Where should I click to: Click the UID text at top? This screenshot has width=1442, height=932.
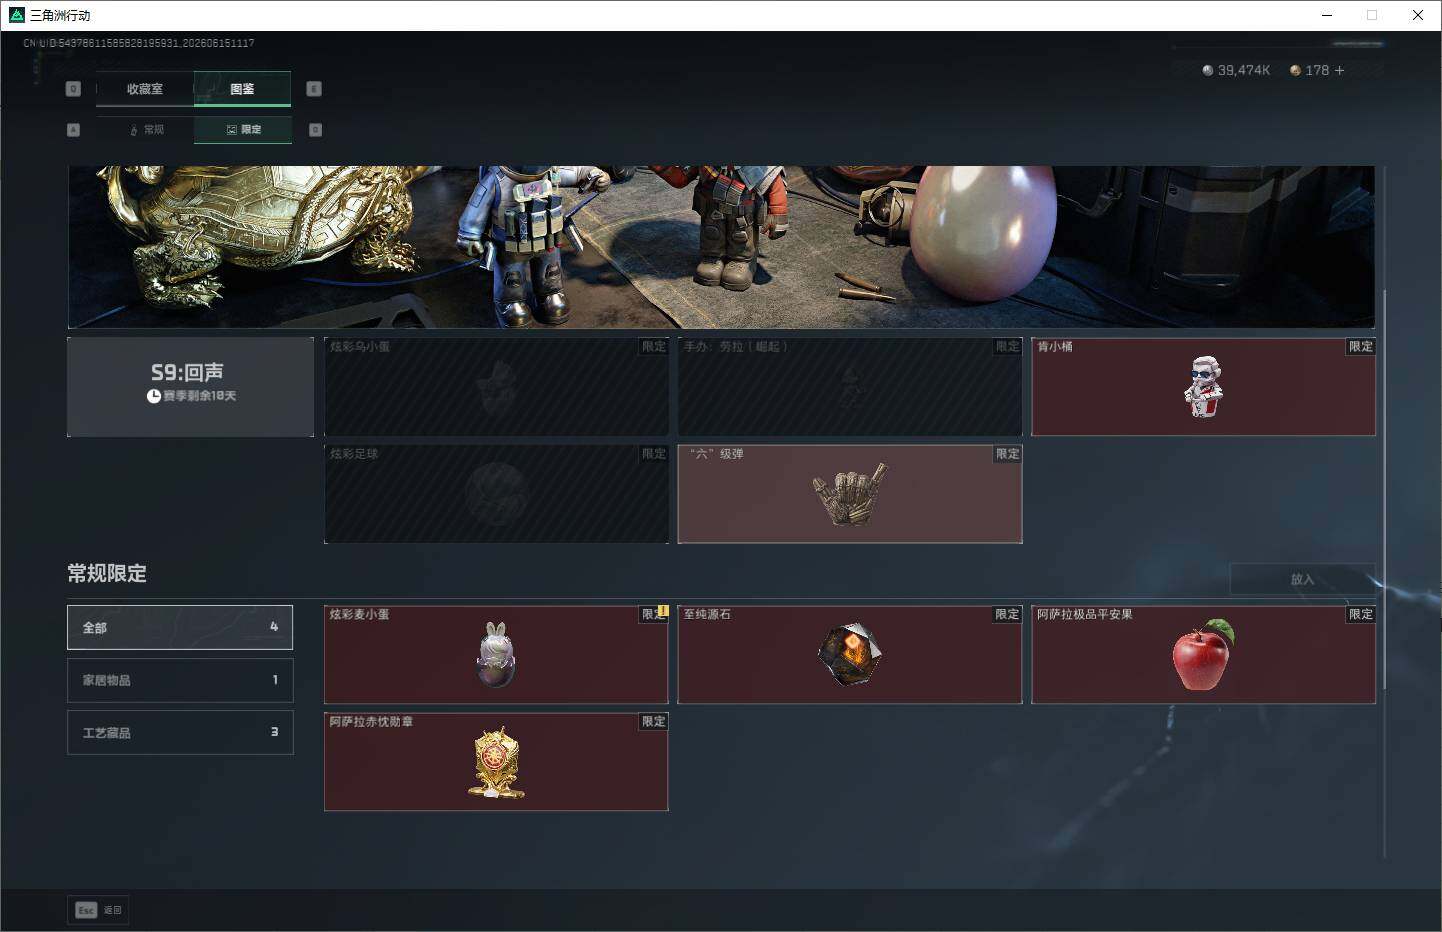pyautogui.click(x=139, y=43)
